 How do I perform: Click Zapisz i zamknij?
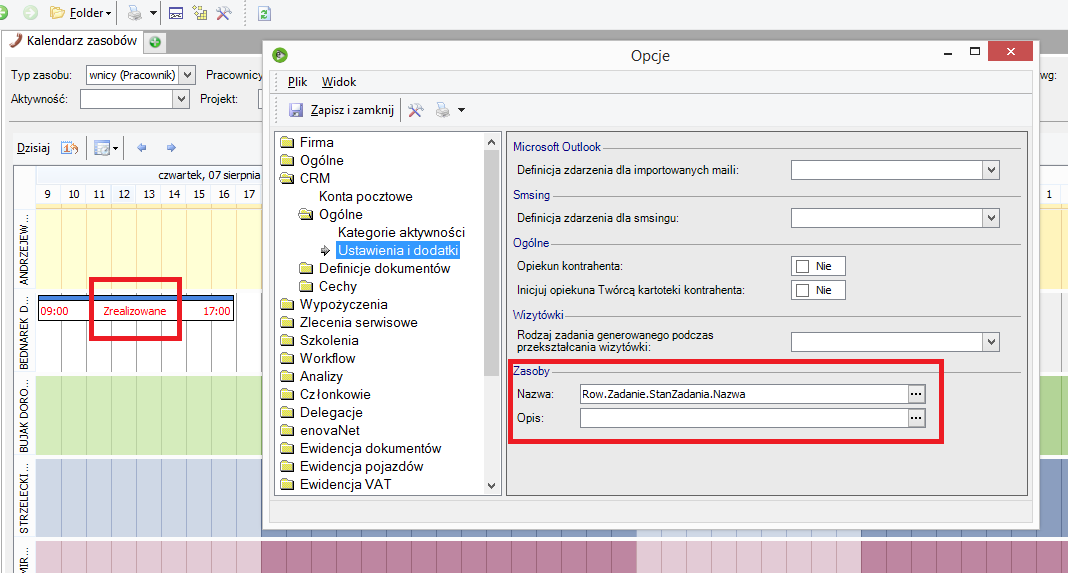pos(342,110)
